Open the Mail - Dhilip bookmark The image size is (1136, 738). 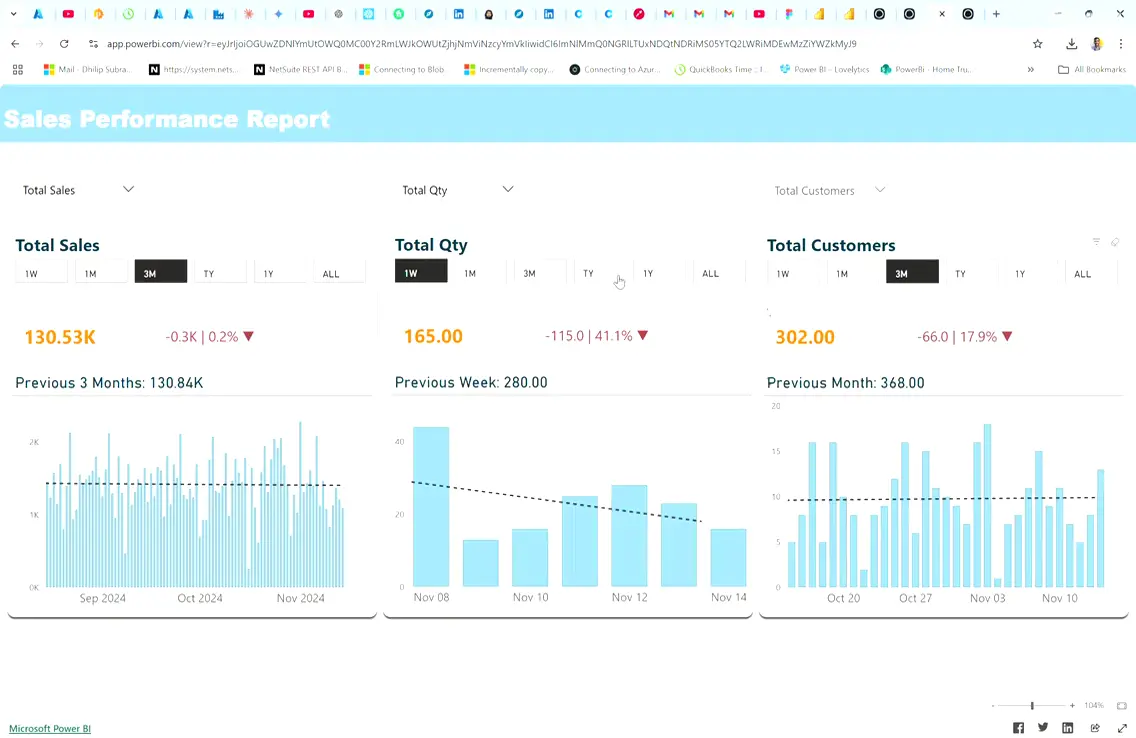(88, 70)
